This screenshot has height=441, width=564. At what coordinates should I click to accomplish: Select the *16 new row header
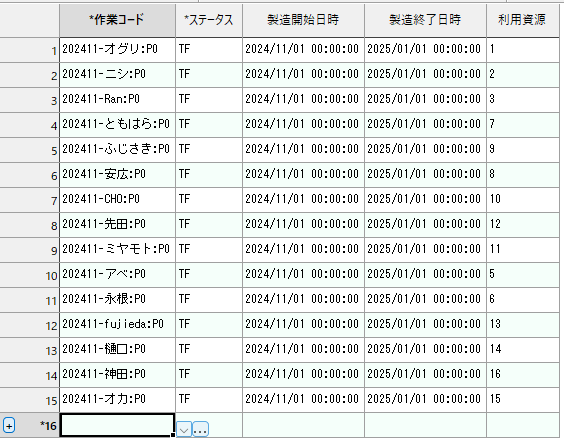(x=29, y=426)
